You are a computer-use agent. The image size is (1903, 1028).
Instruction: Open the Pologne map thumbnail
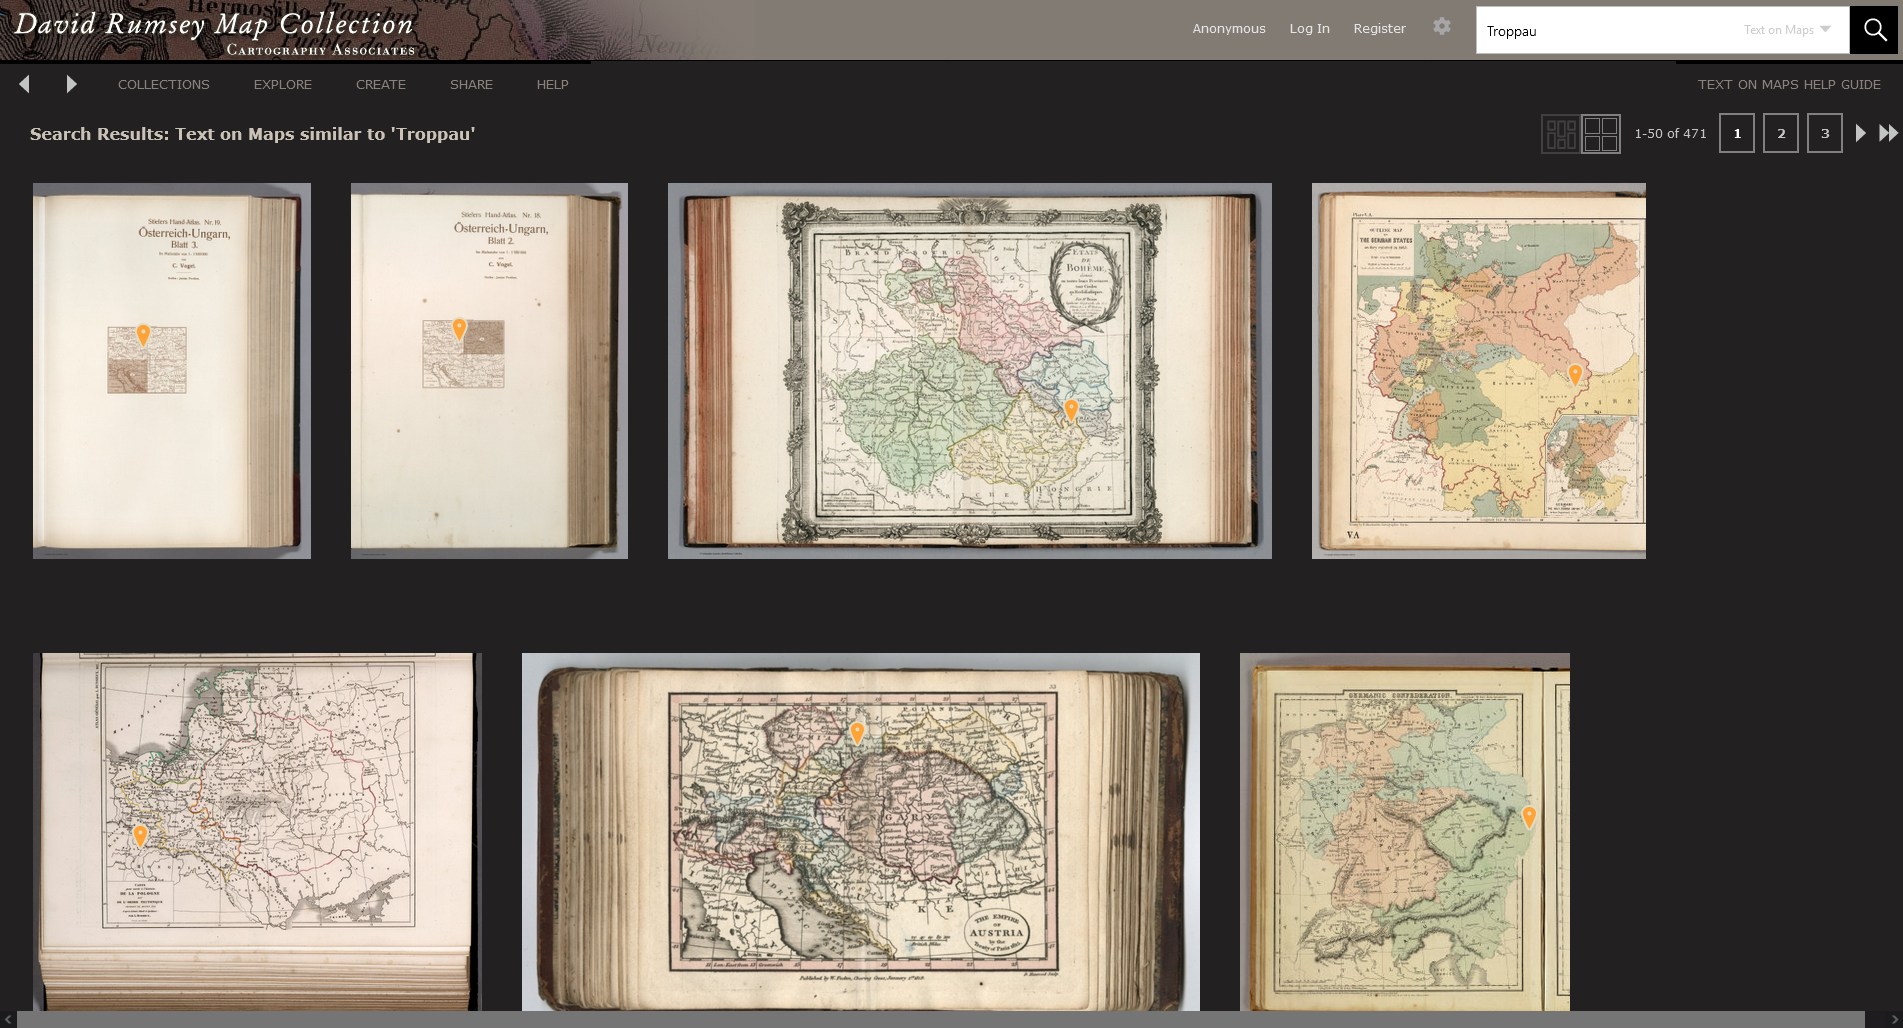coord(257,832)
